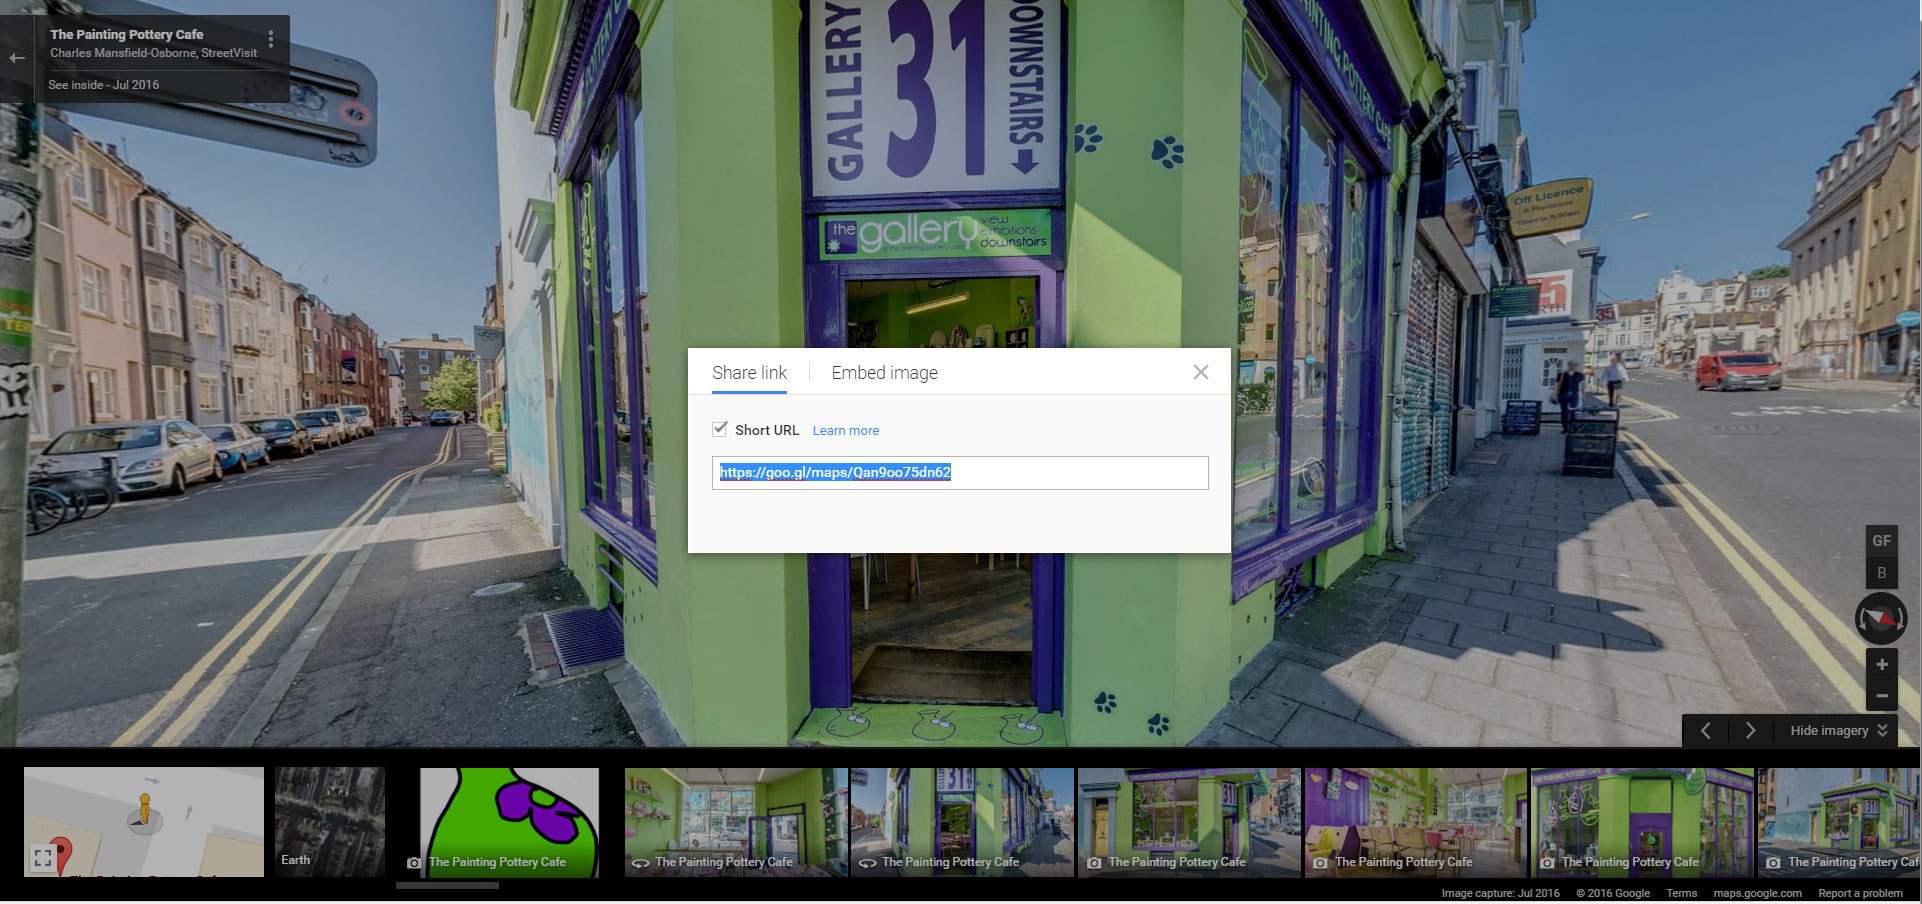Open the green and purple logo thumbnail
Image resolution: width=1922 pixels, height=904 pixels.
[510, 822]
